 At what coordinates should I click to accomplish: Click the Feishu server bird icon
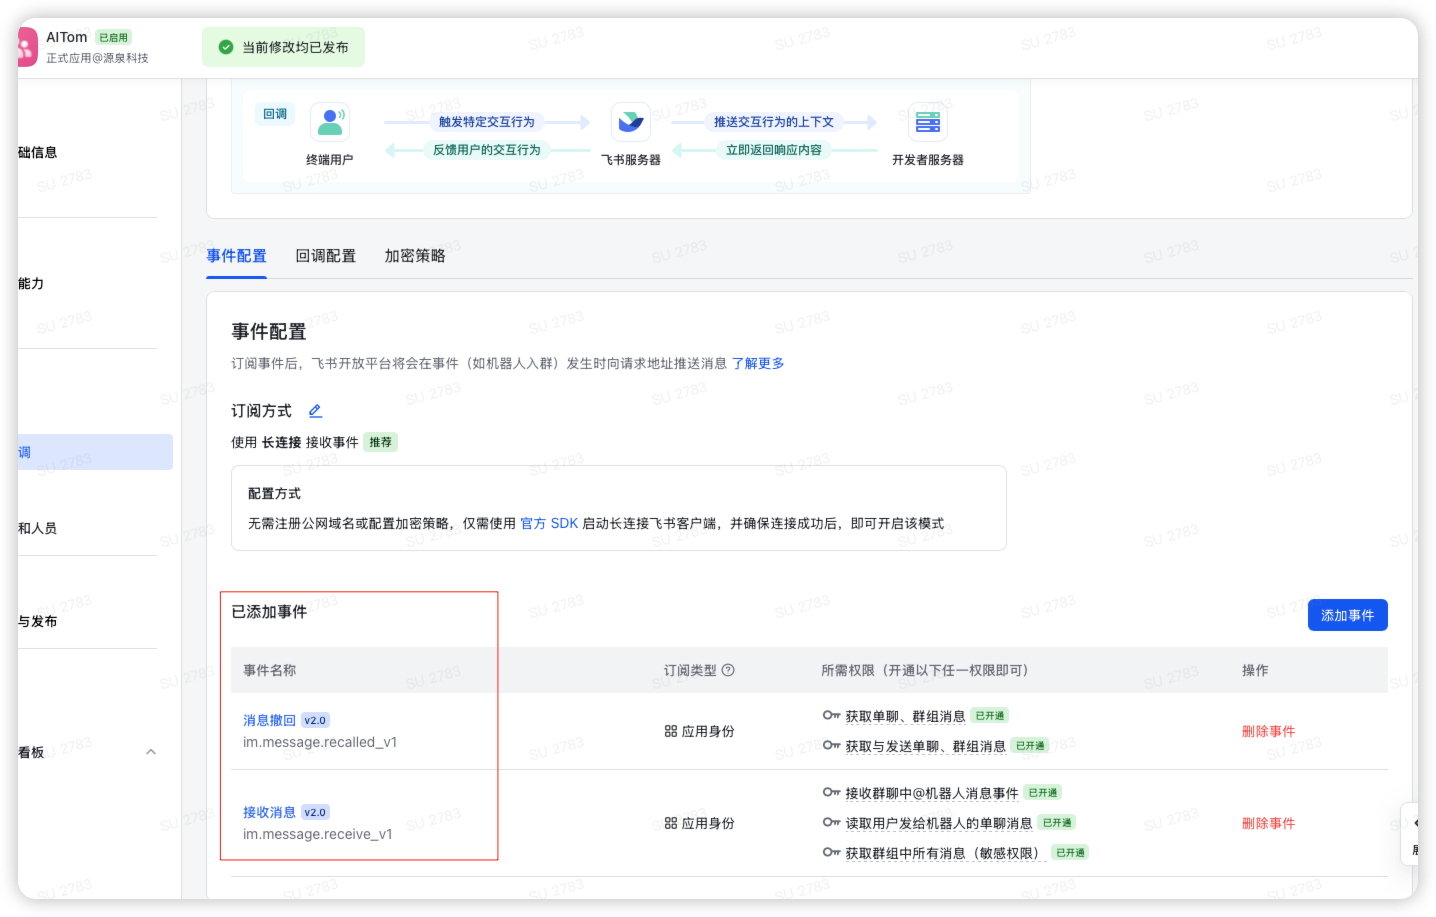pos(631,122)
